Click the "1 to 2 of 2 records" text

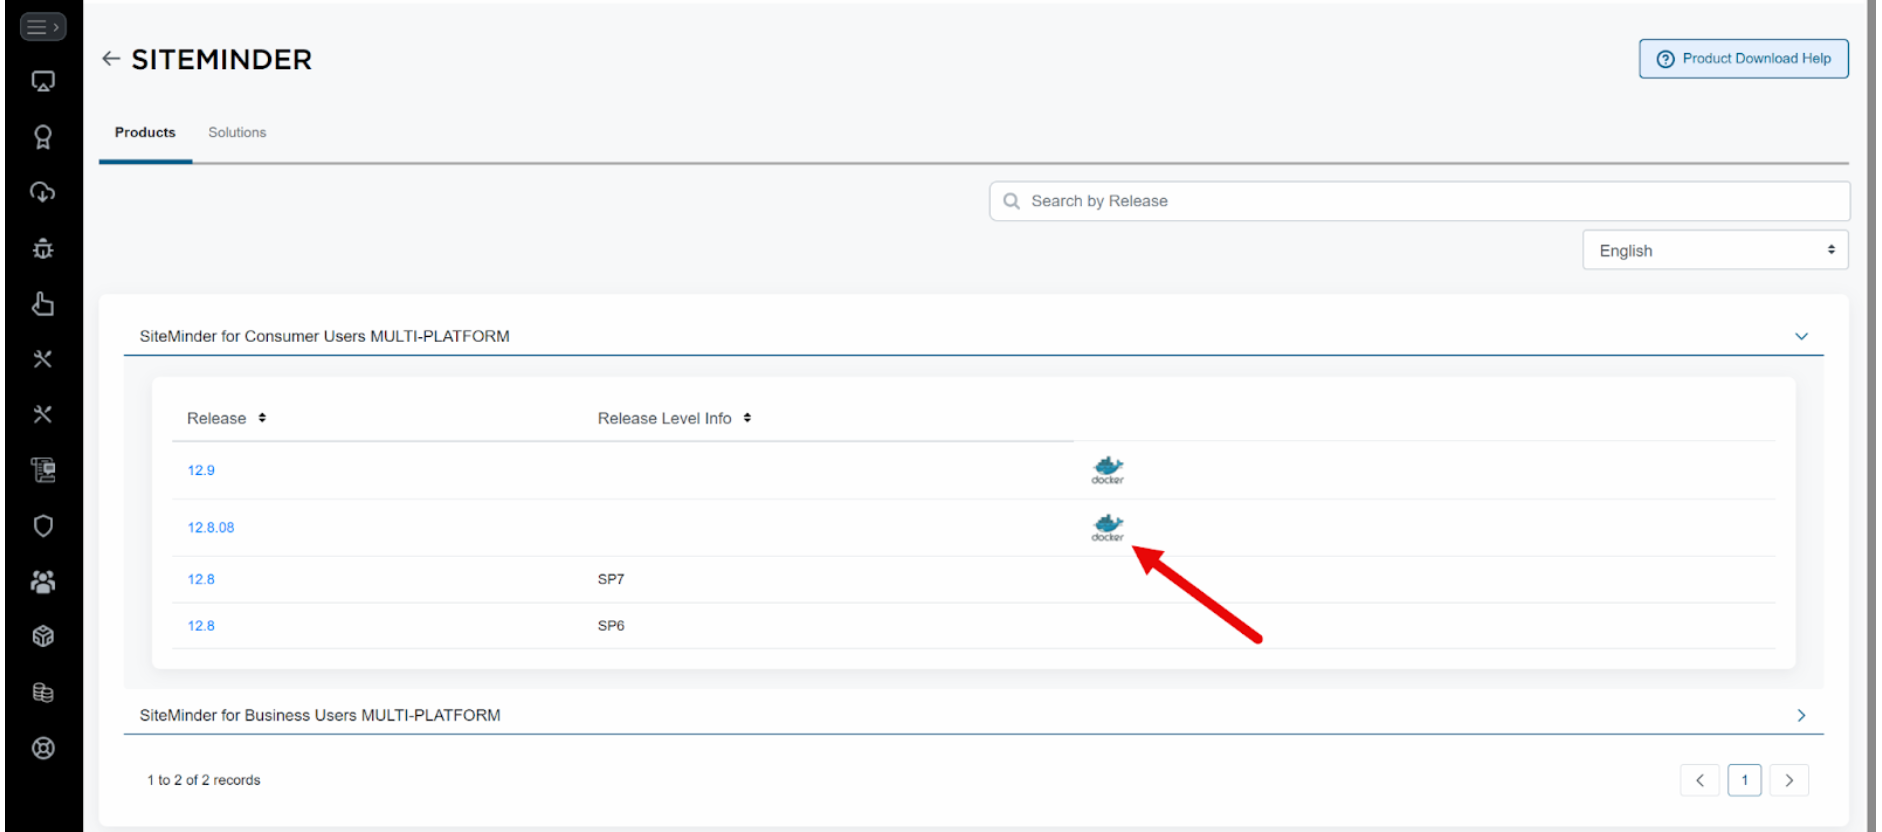click(204, 780)
